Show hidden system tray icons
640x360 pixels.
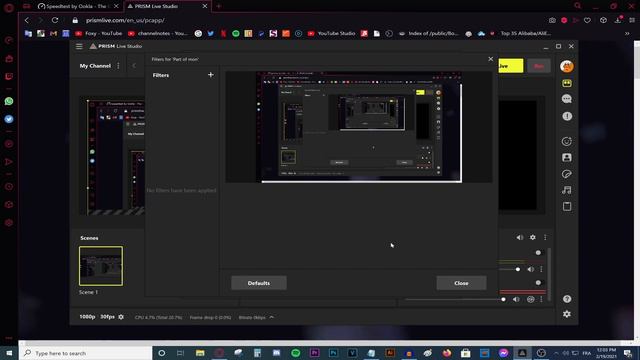click(556, 353)
